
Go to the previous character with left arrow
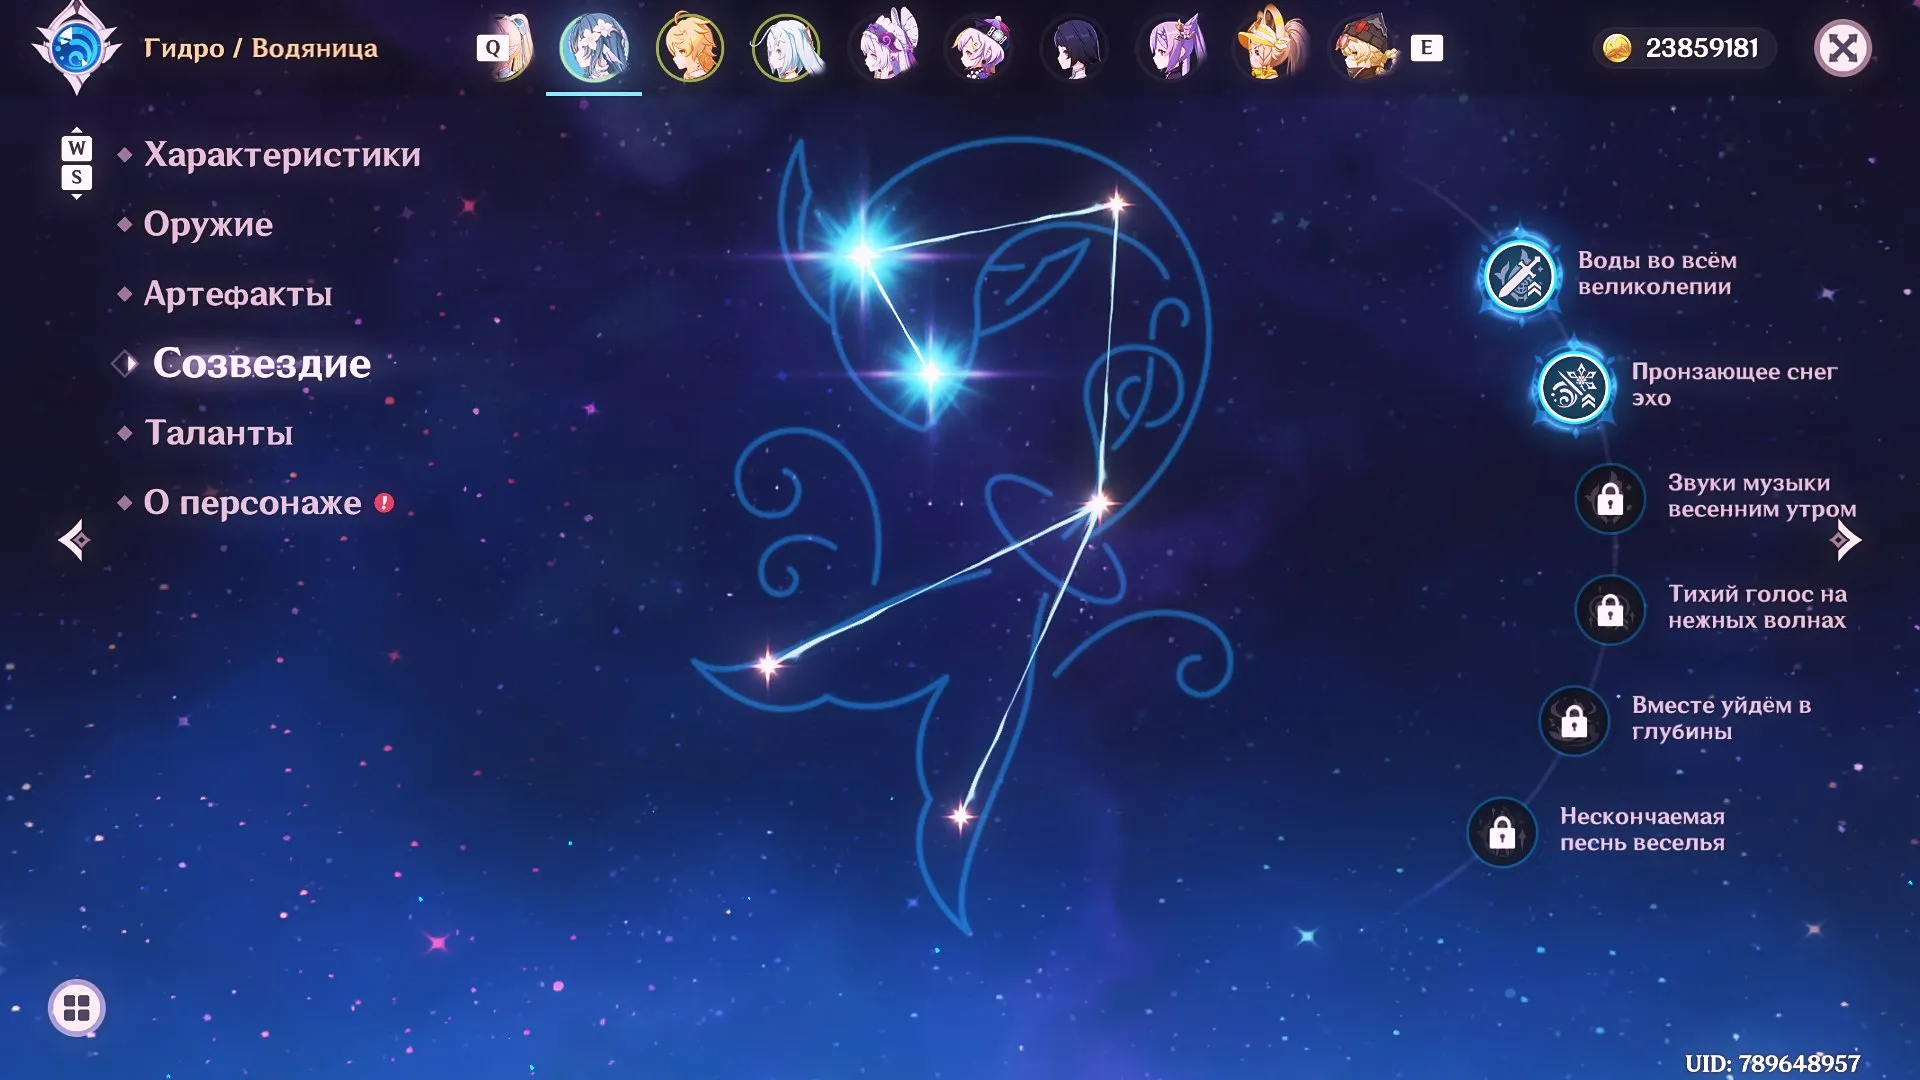click(74, 540)
